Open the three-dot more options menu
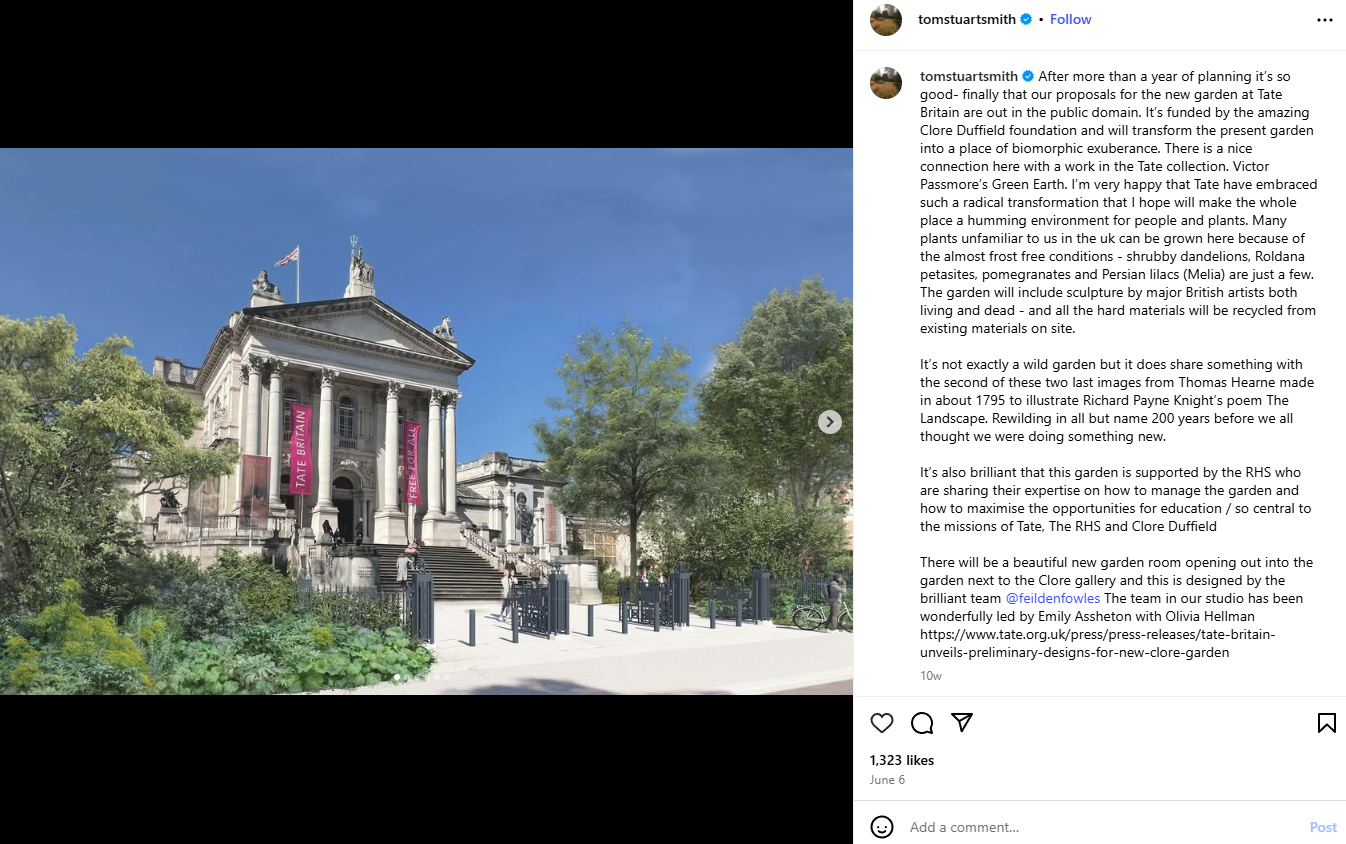1346x844 pixels. pos(1325,20)
